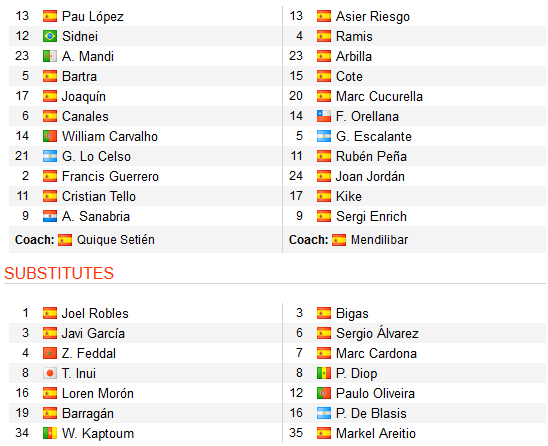Click the Paraguay flag next to A. Sanabria

[50, 216]
